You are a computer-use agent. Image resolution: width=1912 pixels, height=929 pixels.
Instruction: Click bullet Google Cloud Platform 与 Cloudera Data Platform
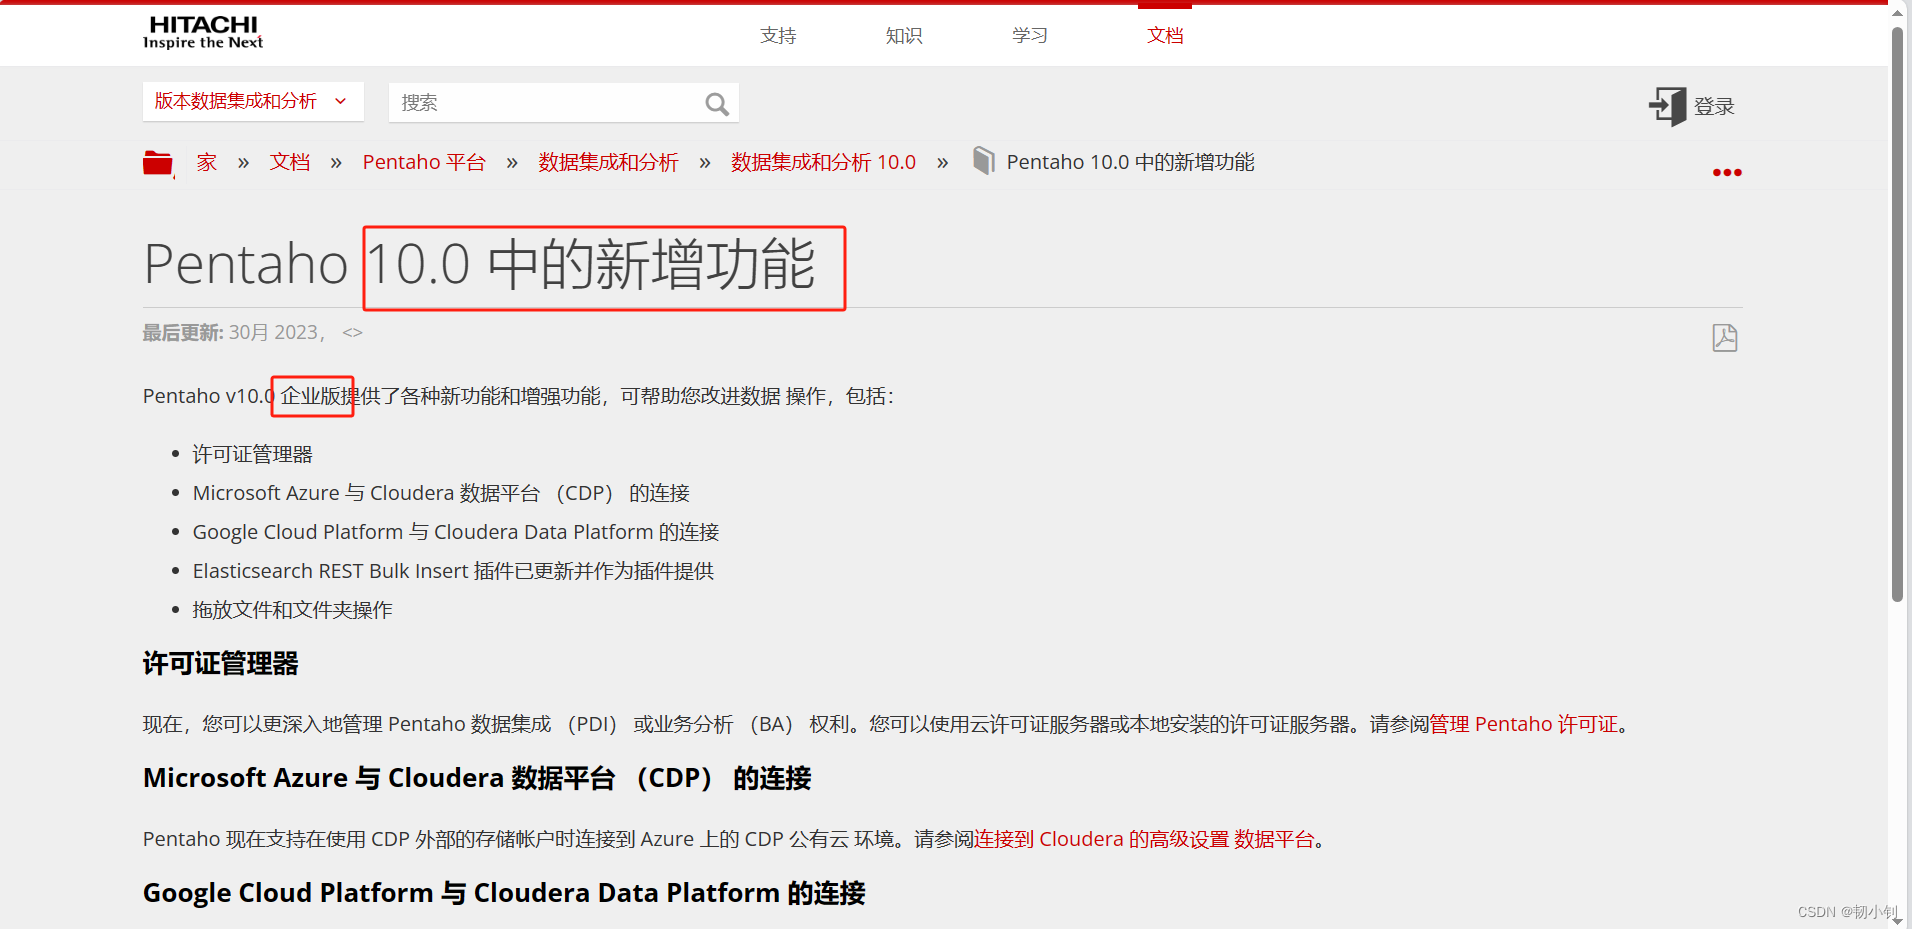click(x=456, y=532)
